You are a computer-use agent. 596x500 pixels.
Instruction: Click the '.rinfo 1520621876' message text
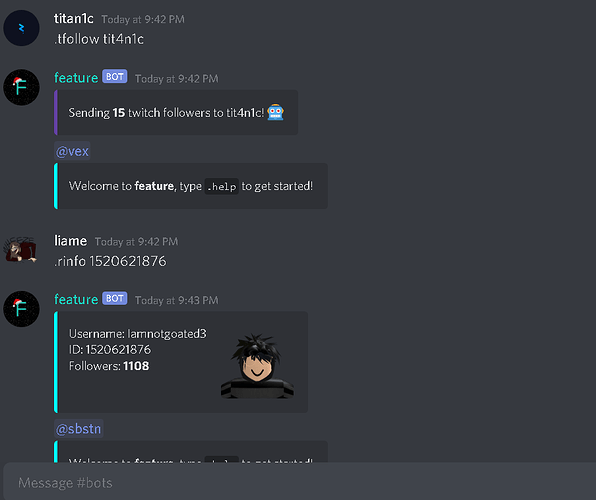110,261
